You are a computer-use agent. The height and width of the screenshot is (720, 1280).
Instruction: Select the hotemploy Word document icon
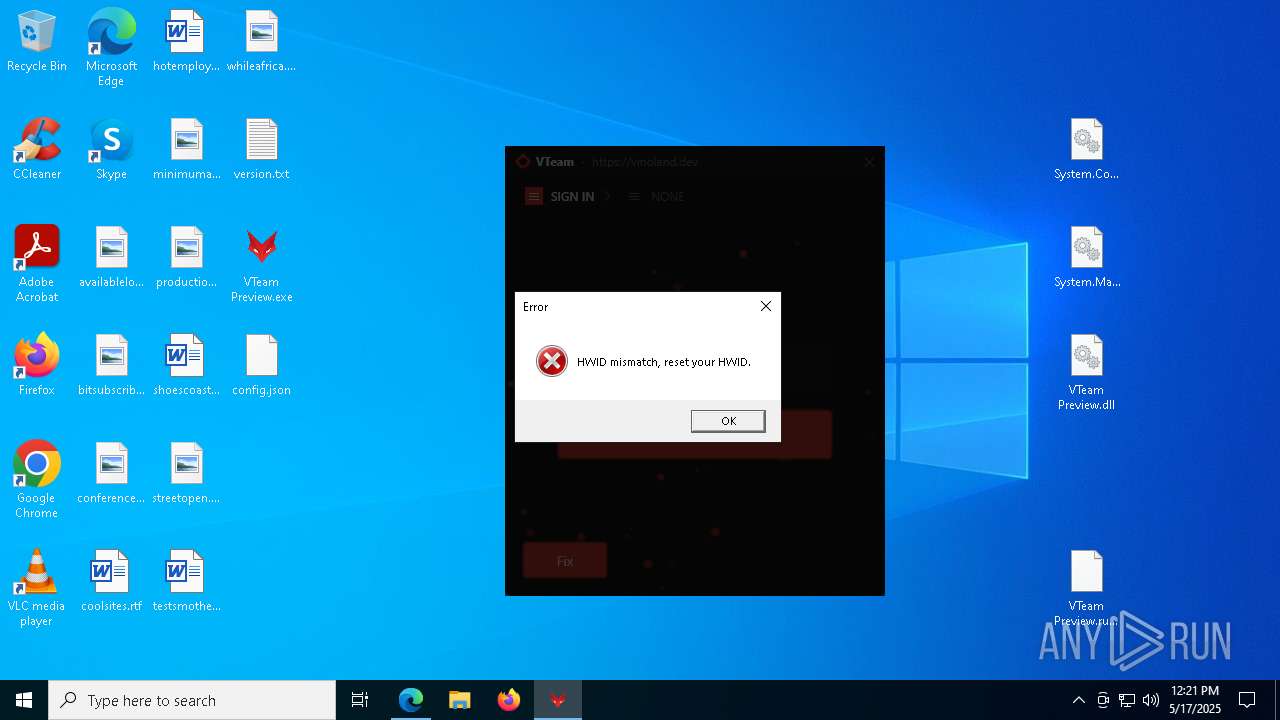186,41
